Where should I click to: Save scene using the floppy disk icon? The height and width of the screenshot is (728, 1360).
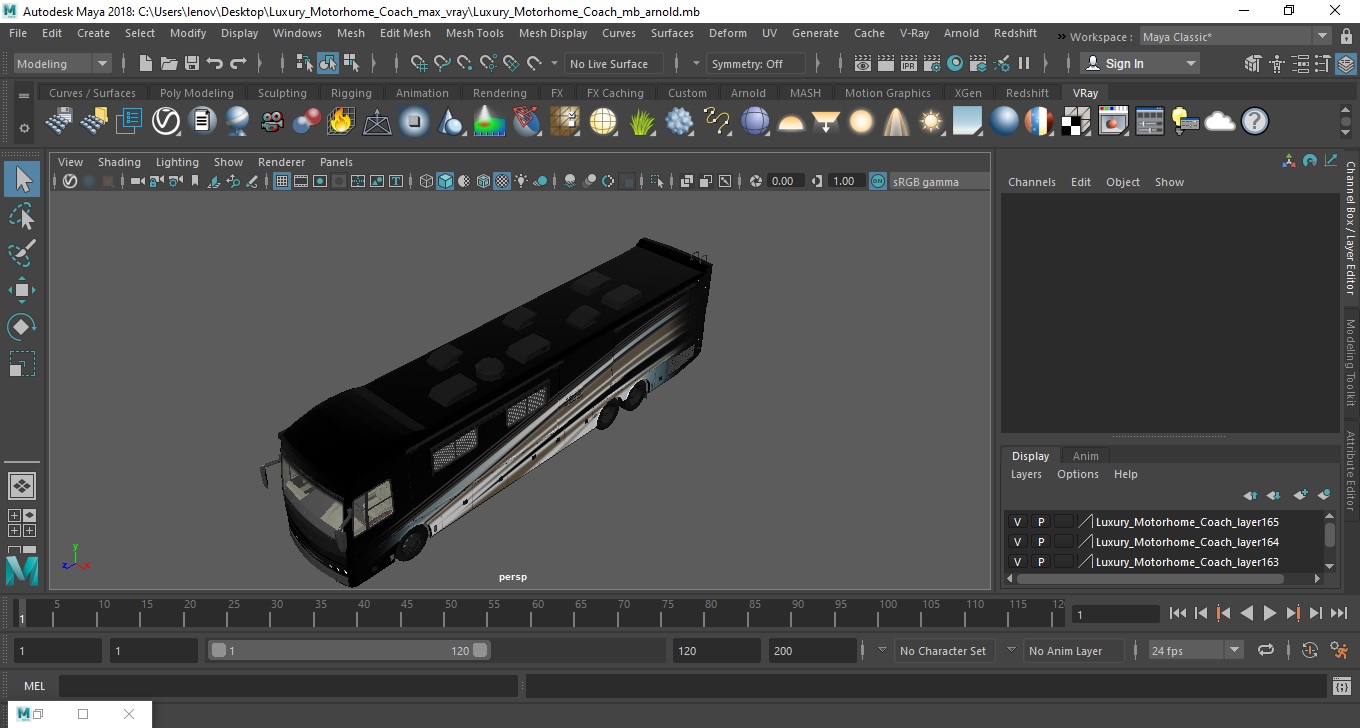[192, 63]
